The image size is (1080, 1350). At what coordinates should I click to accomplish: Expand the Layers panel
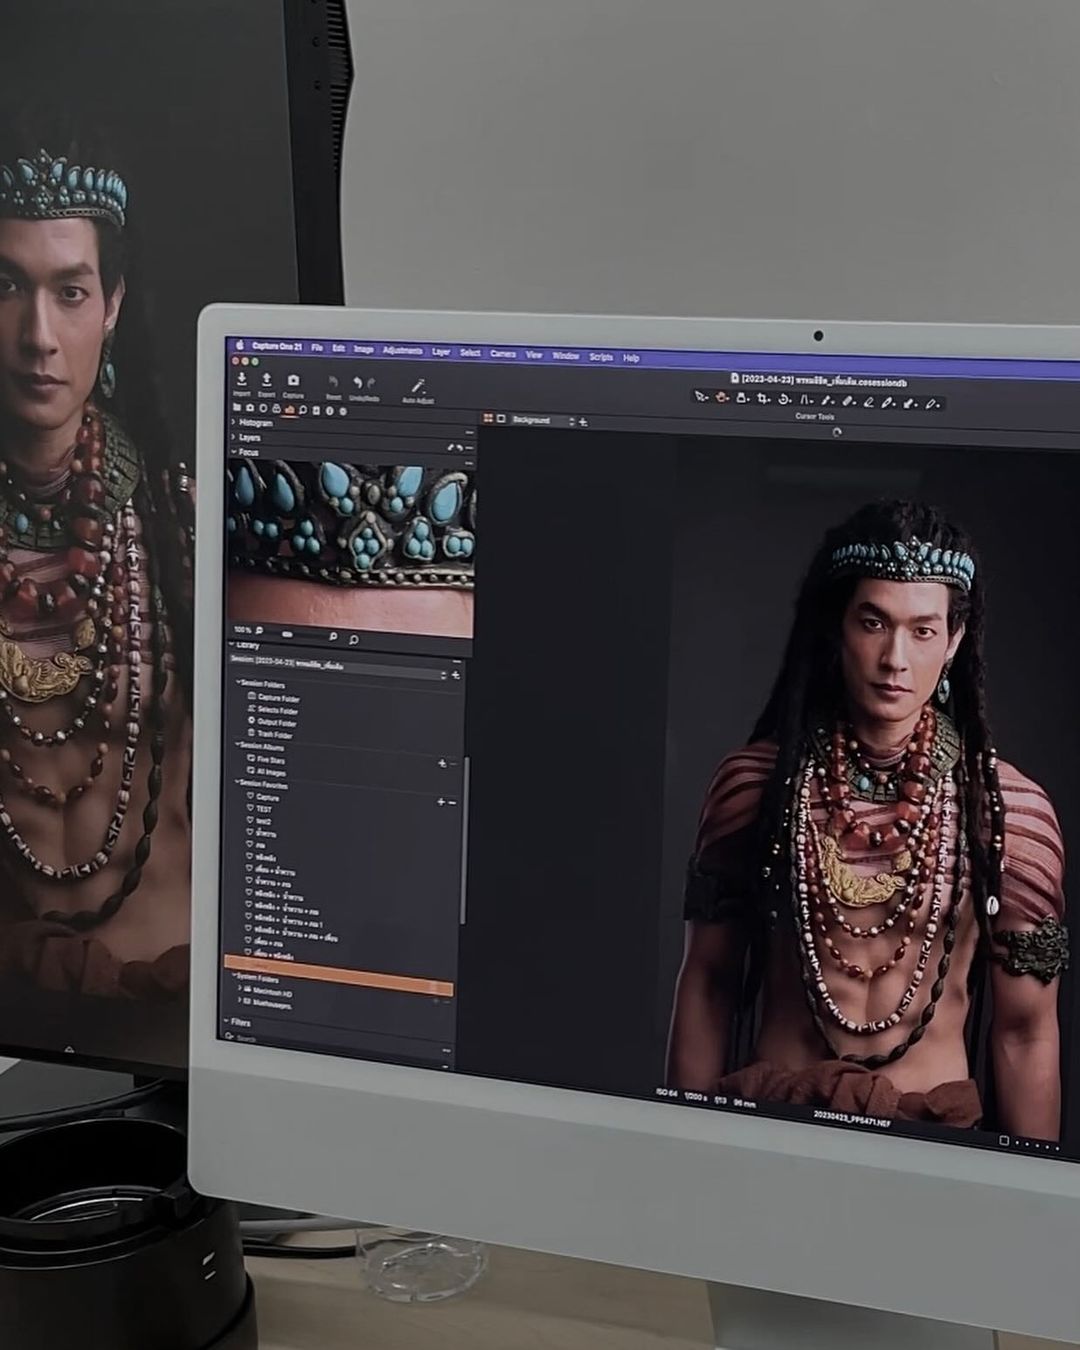point(234,437)
